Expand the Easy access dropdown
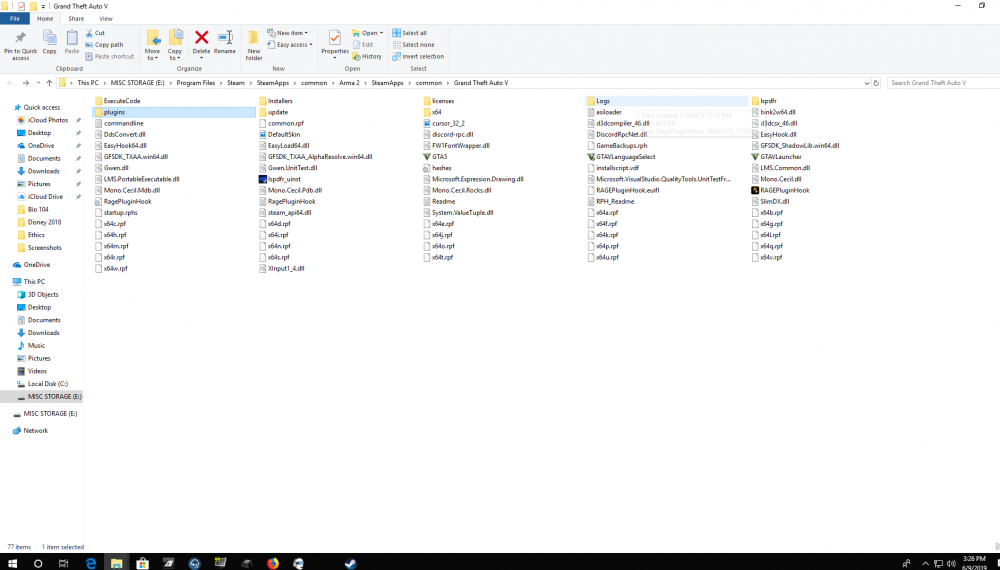Screen dimensions: 1000x570 294,45
